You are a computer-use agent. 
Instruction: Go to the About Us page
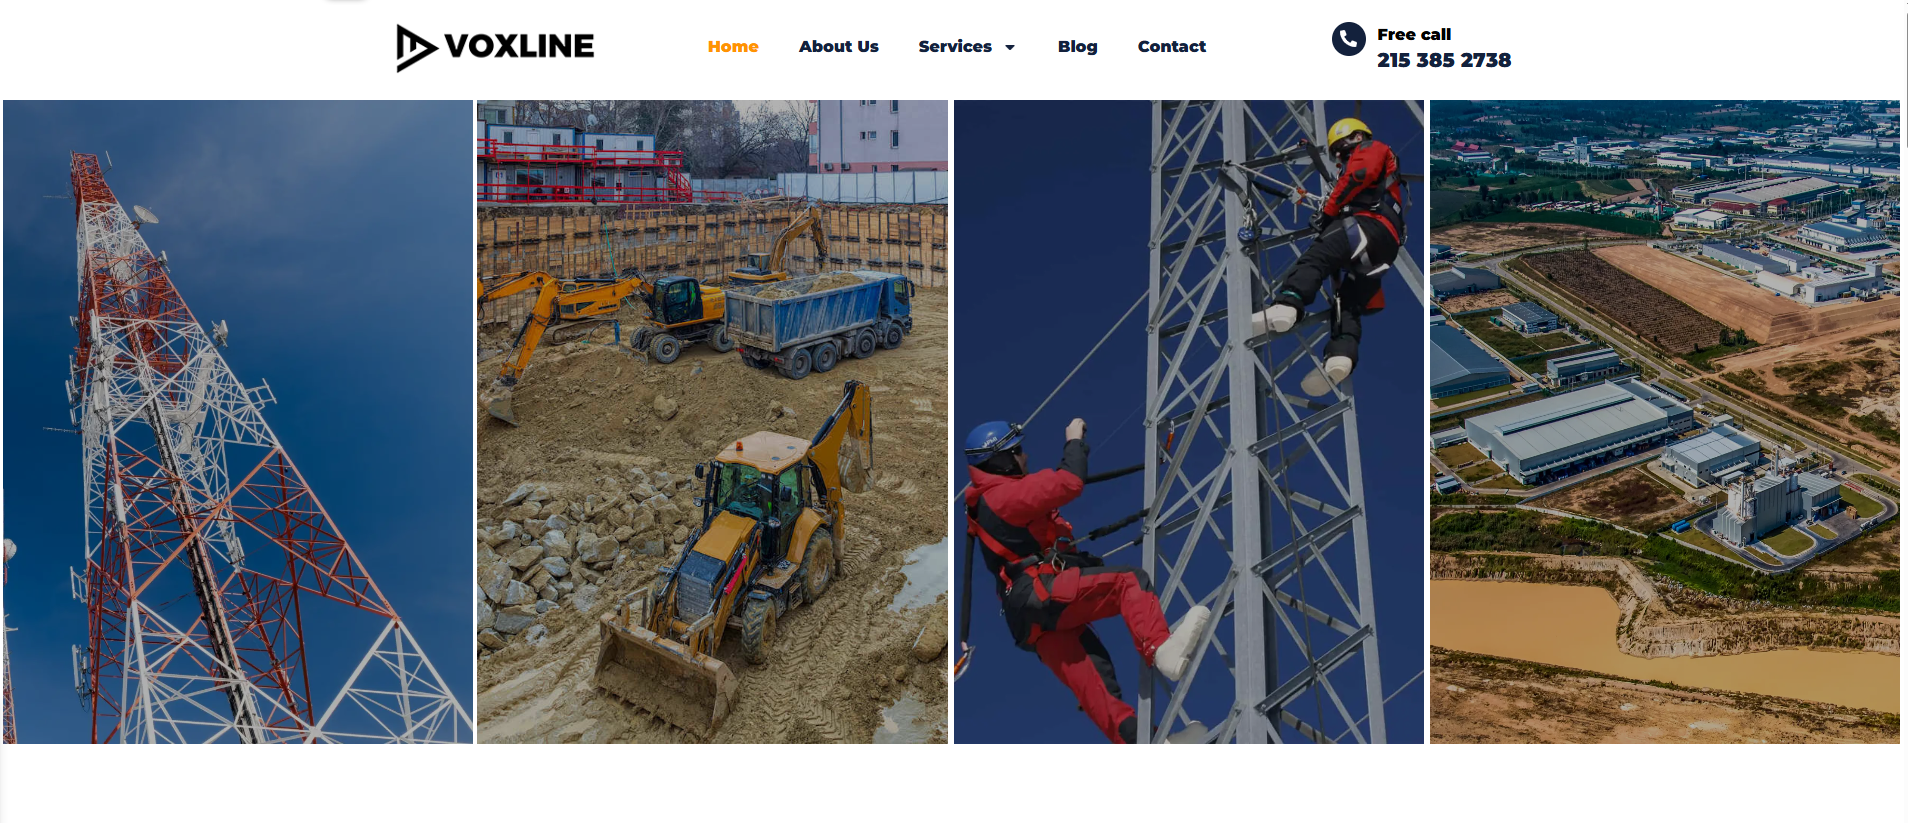(x=838, y=46)
